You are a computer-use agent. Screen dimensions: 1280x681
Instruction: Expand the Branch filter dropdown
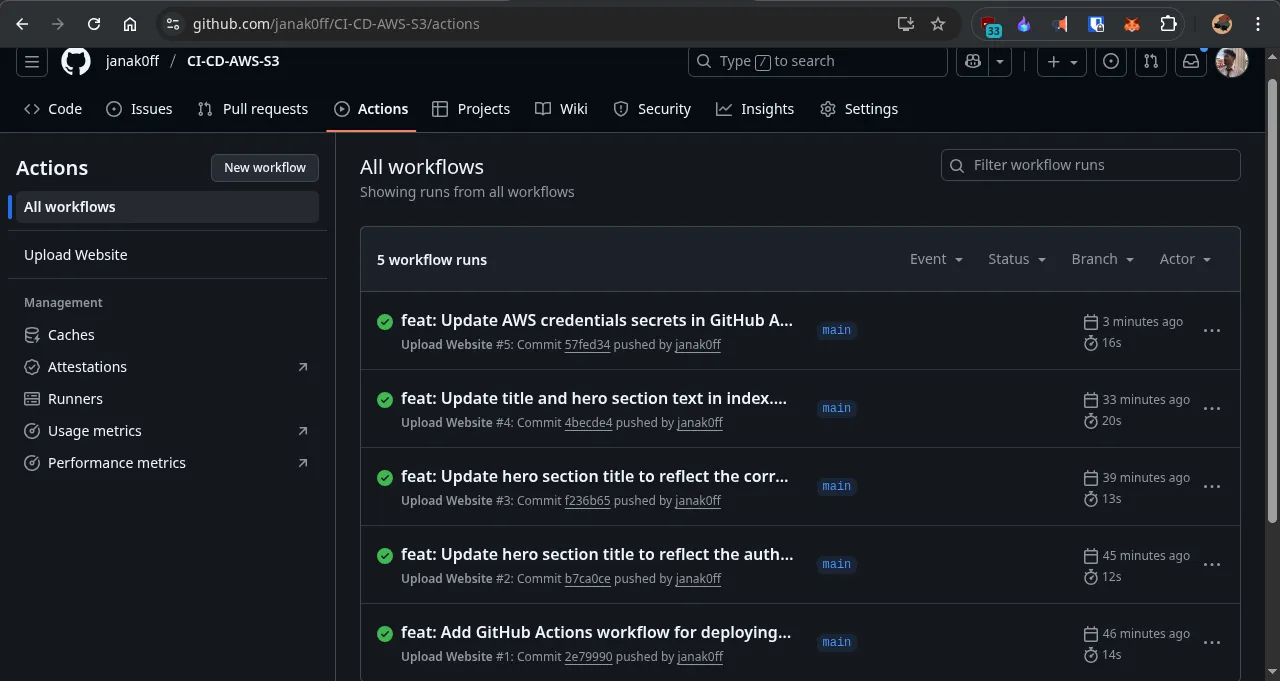pyautogui.click(x=1102, y=259)
